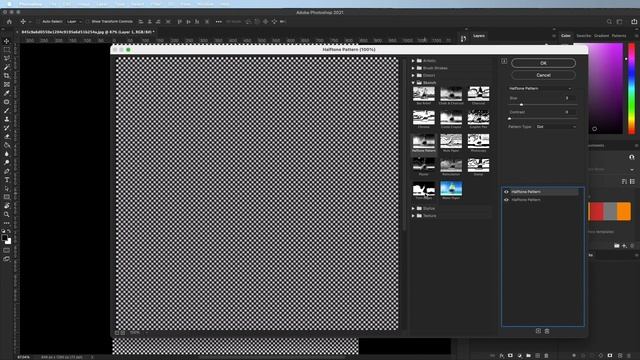
Task: Select the Rectangle shape tool
Action: [x=7, y=197]
